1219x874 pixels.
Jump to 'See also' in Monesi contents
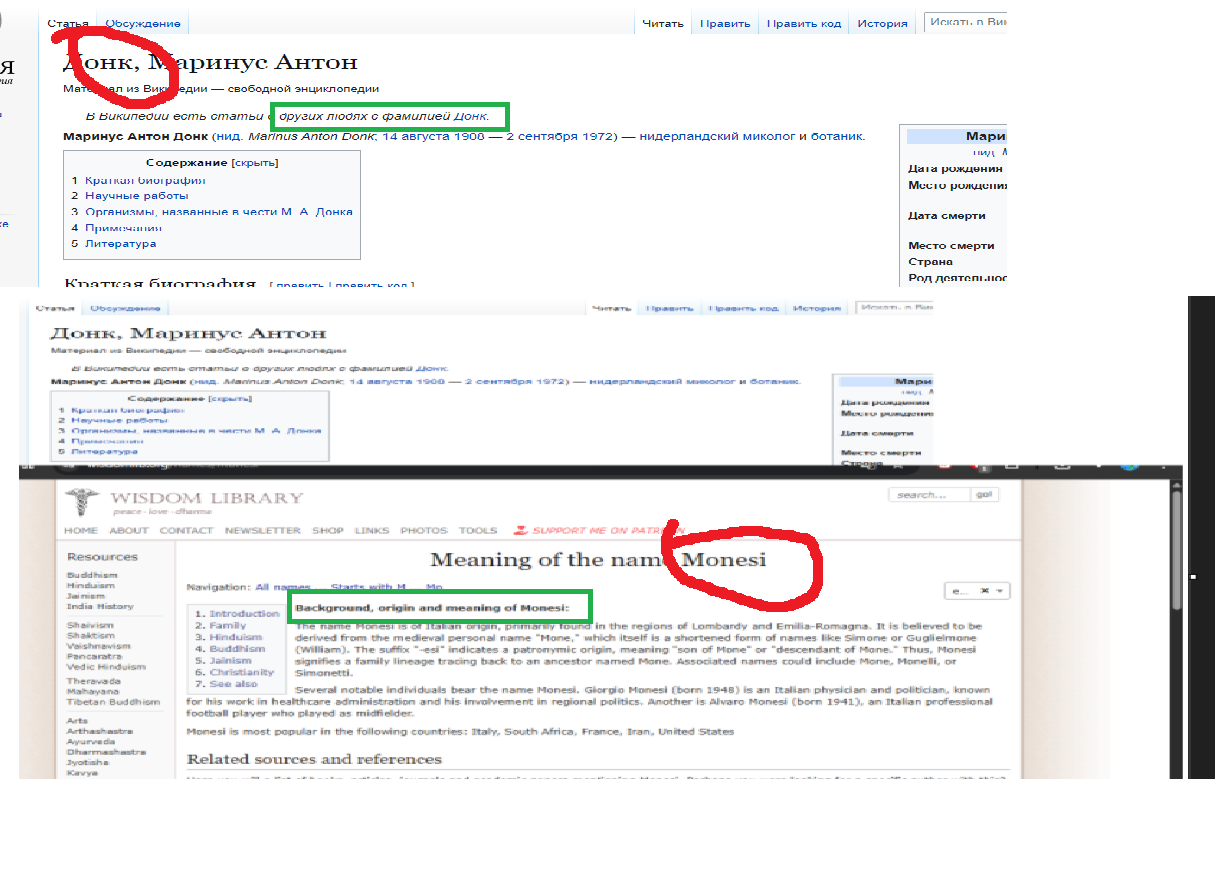tap(233, 684)
